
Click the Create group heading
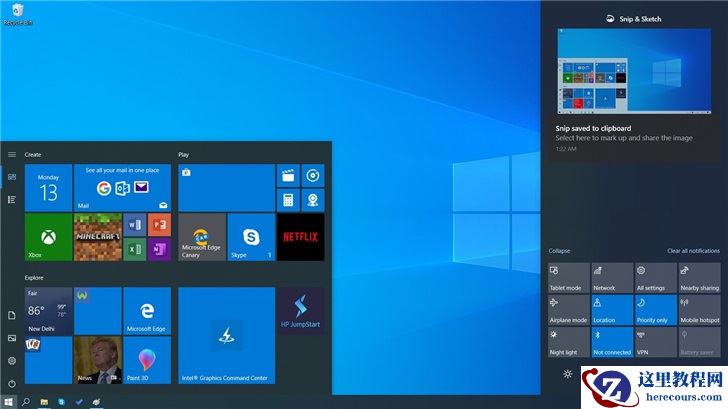33,155
